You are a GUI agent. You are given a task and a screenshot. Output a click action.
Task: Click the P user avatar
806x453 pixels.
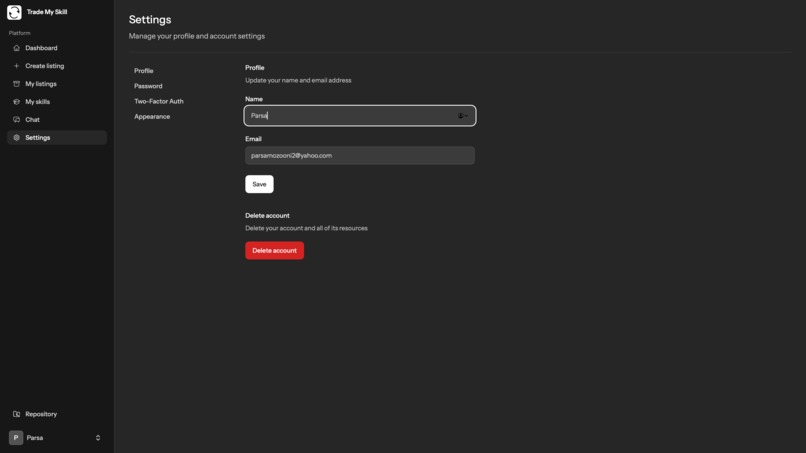click(x=16, y=438)
